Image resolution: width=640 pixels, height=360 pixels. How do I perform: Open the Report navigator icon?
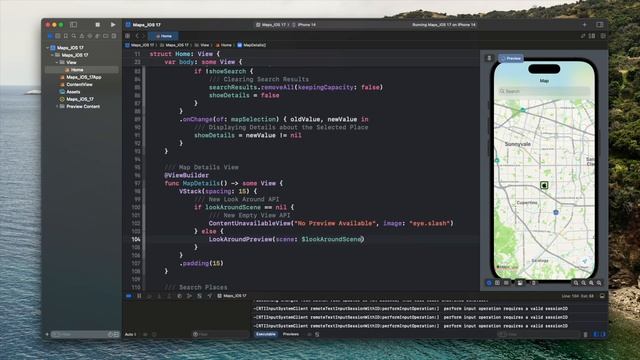click(x=114, y=36)
